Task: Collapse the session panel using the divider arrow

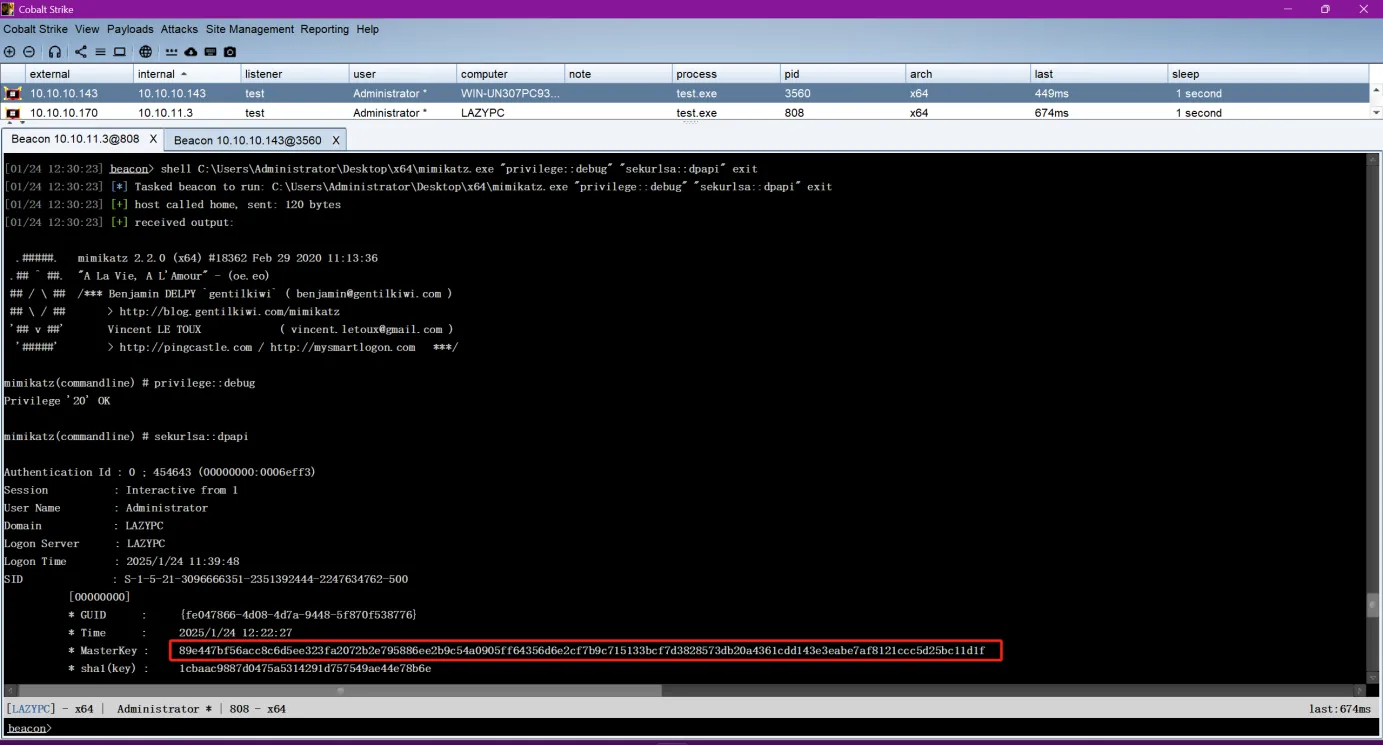Action: 10,124
